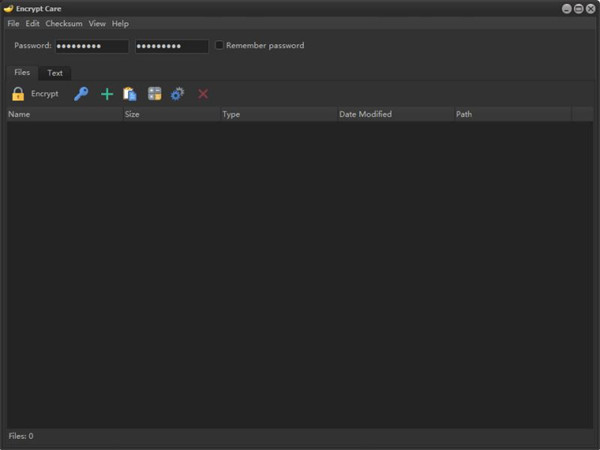The height and width of the screenshot is (450, 600).
Task: Open the View menu
Action: [97, 24]
